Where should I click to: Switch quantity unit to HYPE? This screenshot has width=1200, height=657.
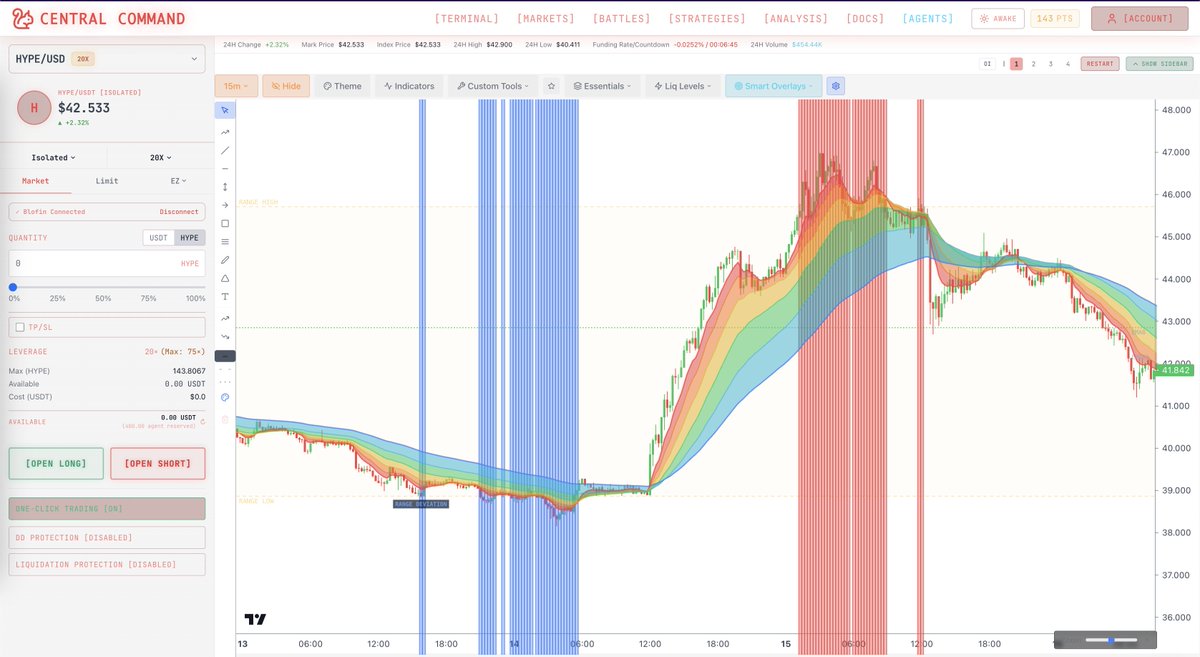(189, 237)
